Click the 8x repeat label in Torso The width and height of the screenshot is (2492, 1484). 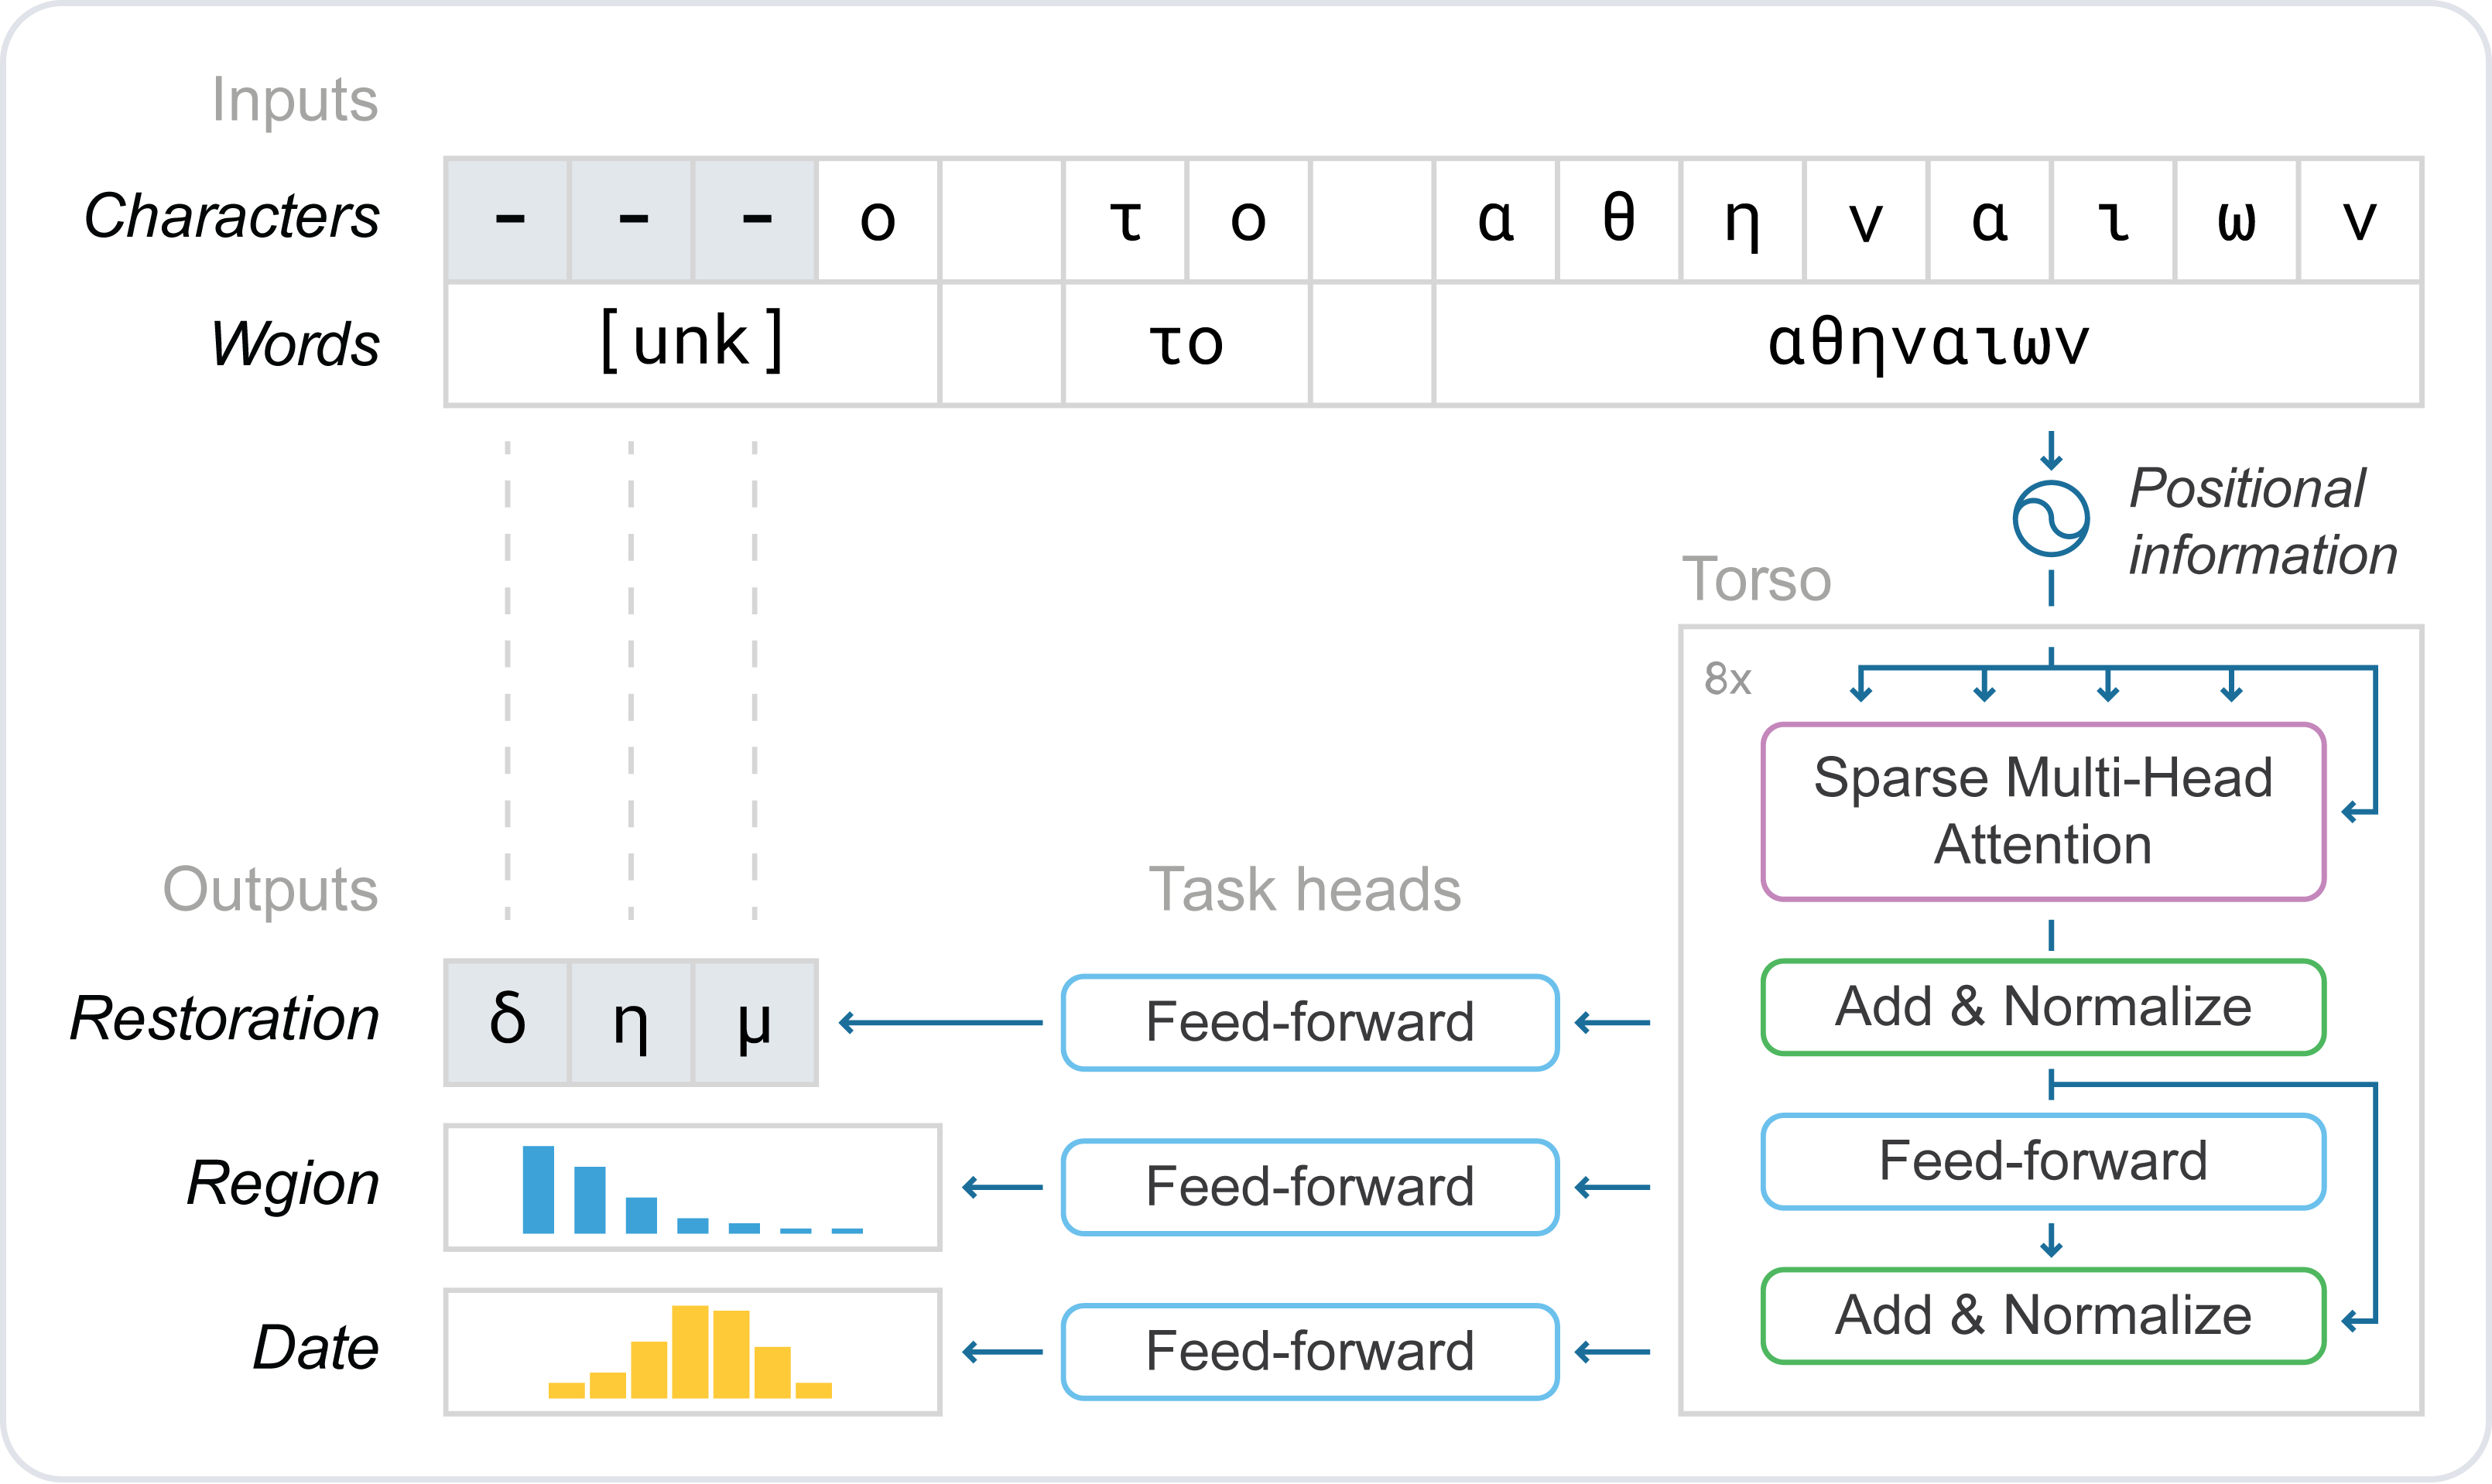(x=1728, y=679)
